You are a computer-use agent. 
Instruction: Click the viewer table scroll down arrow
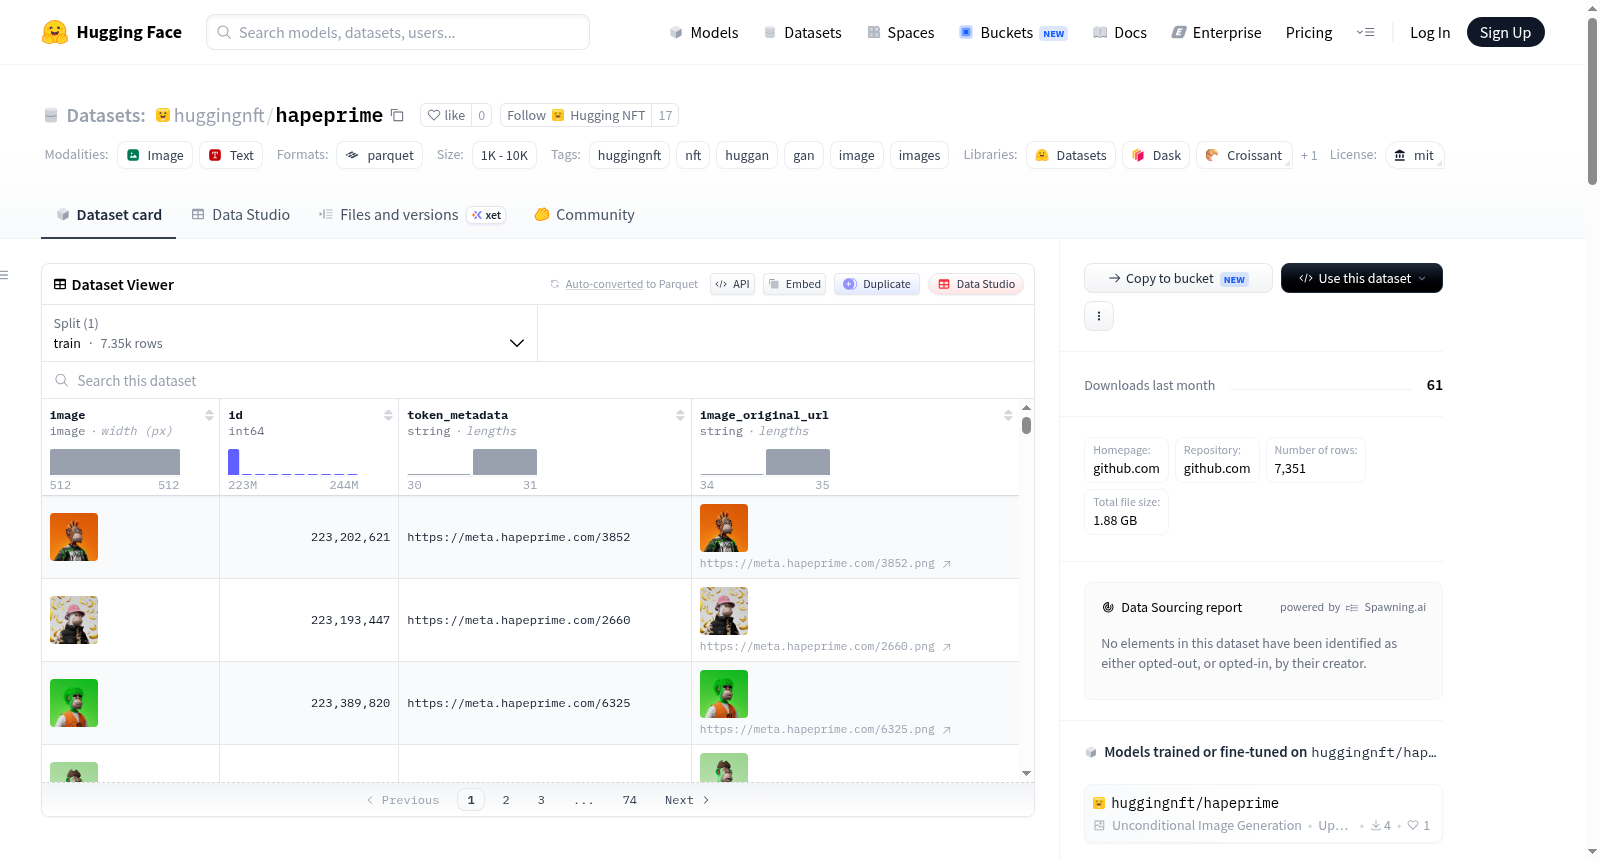(1026, 773)
